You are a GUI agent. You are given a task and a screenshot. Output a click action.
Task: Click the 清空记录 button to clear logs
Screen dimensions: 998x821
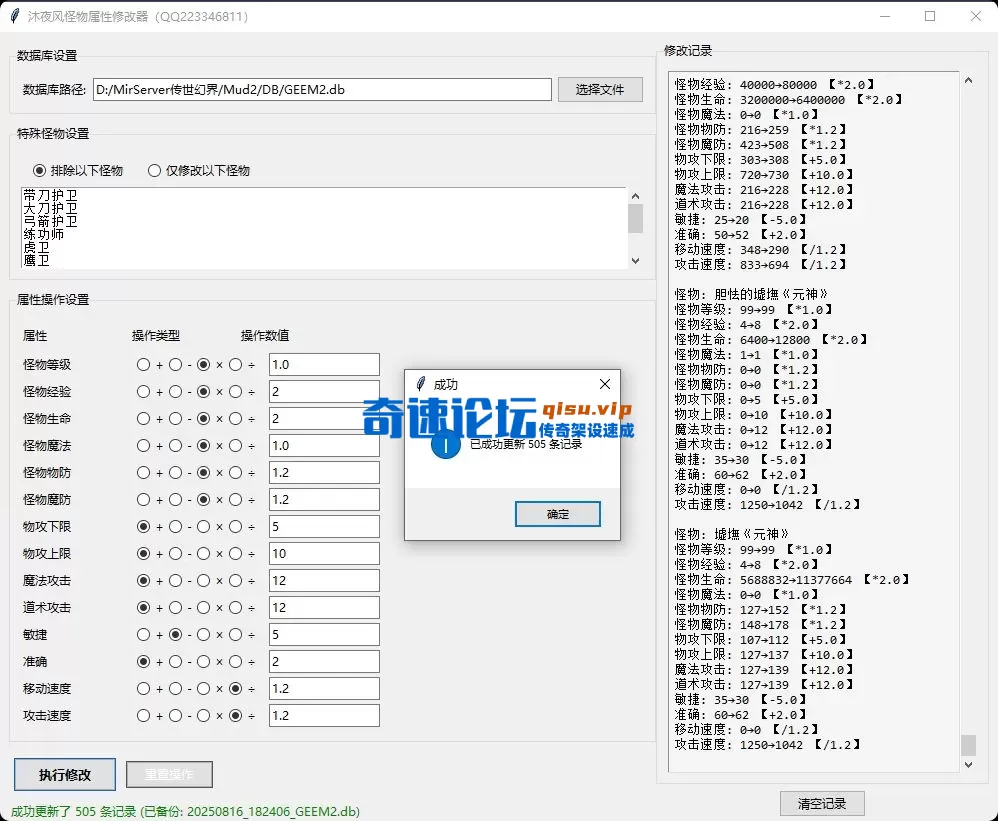point(822,803)
